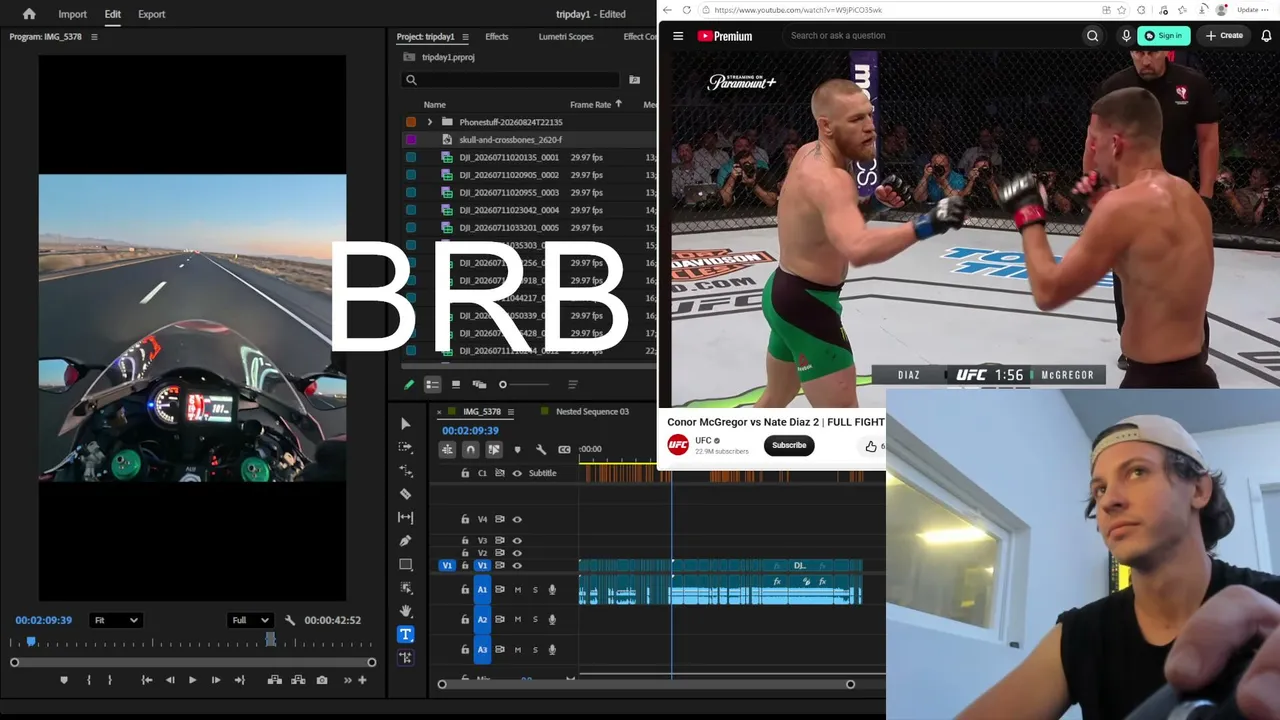Click the Extract button in Program Monitor

(x=298, y=680)
